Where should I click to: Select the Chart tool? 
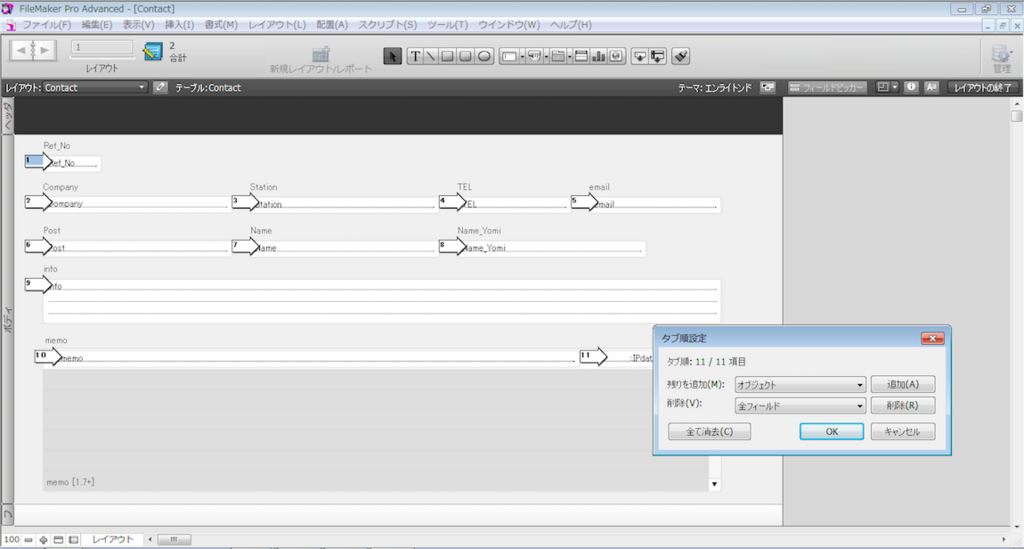click(598, 56)
